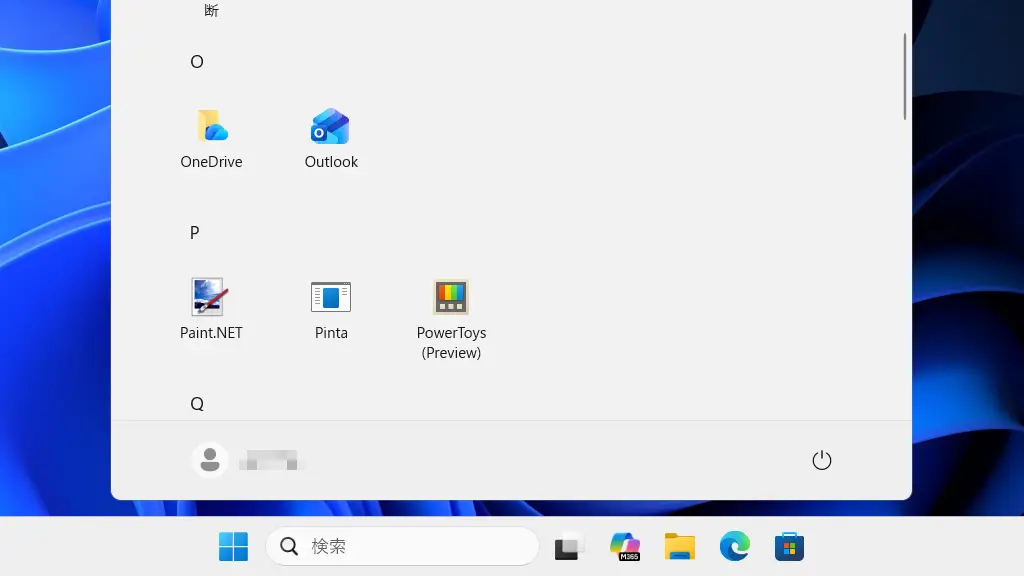
Task: Click the app list vertical scrollbar
Action: 905,76
